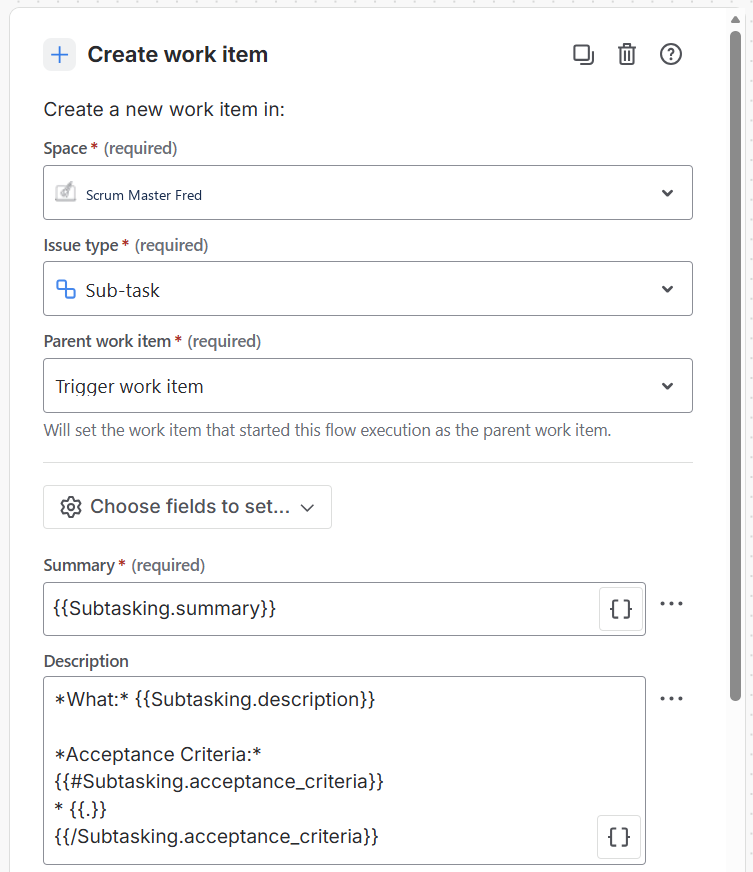Click the chevron arrow in the Issue type field
Screen dimensions: 753x872
tap(667, 289)
